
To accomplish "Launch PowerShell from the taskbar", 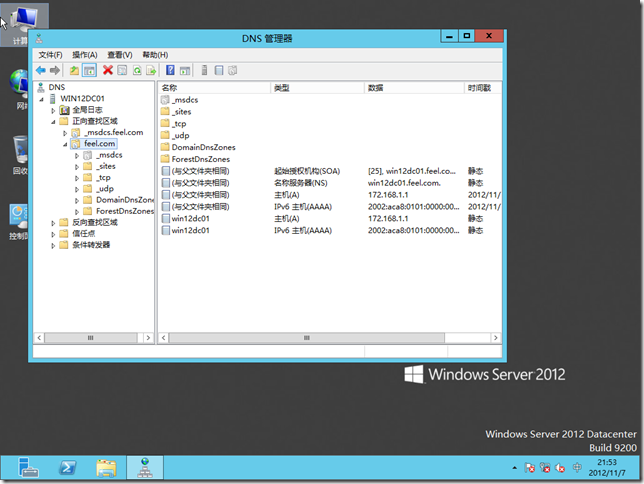I will (67, 468).
